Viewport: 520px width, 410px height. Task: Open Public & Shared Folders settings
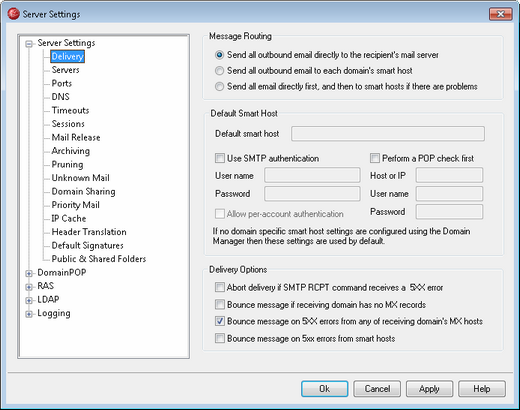[x=99, y=259]
